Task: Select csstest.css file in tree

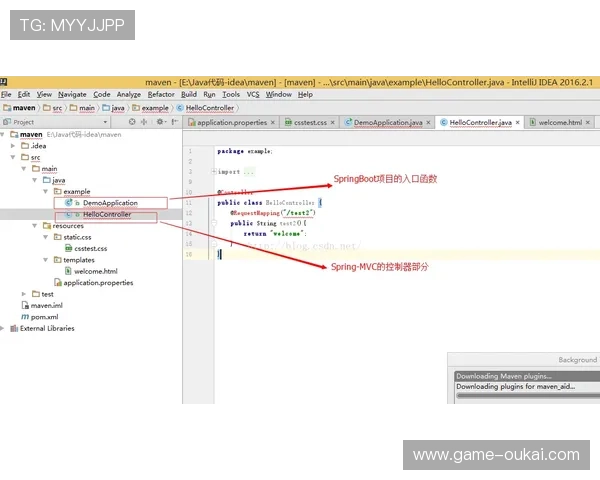Action: pyautogui.click(x=90, y=248)
